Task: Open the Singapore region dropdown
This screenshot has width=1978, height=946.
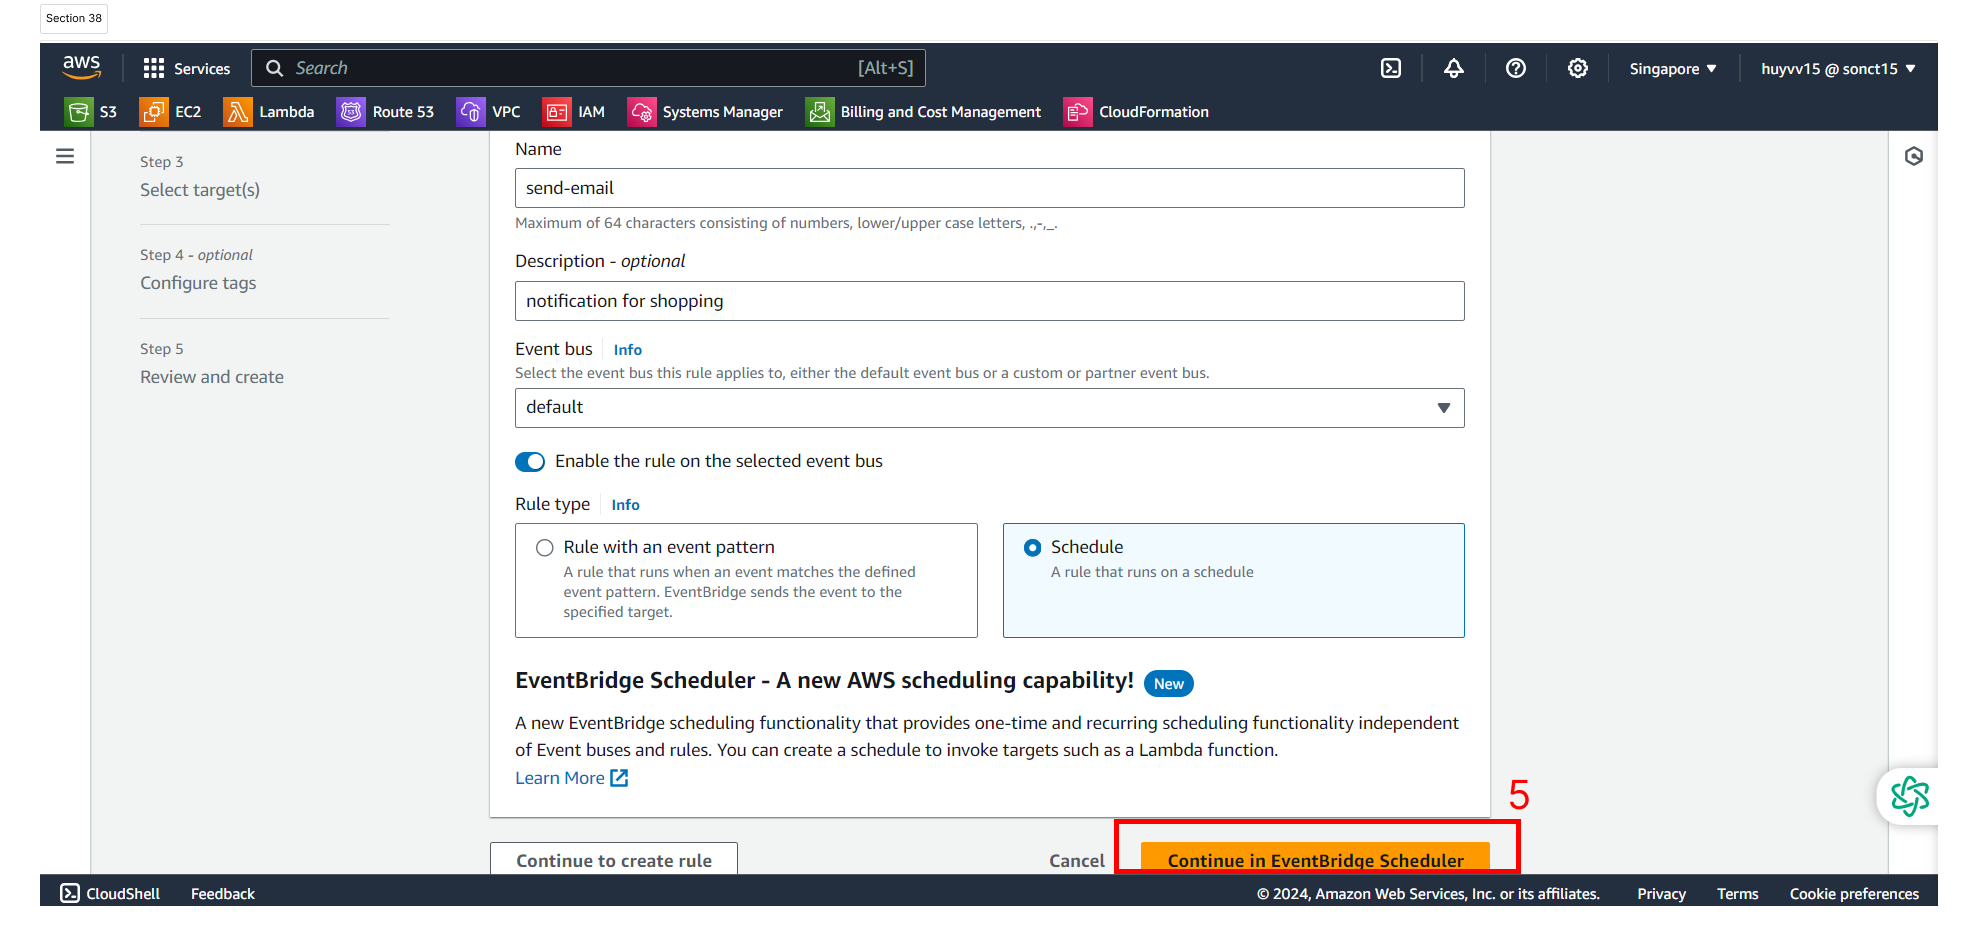Action: click(1672, 69)
